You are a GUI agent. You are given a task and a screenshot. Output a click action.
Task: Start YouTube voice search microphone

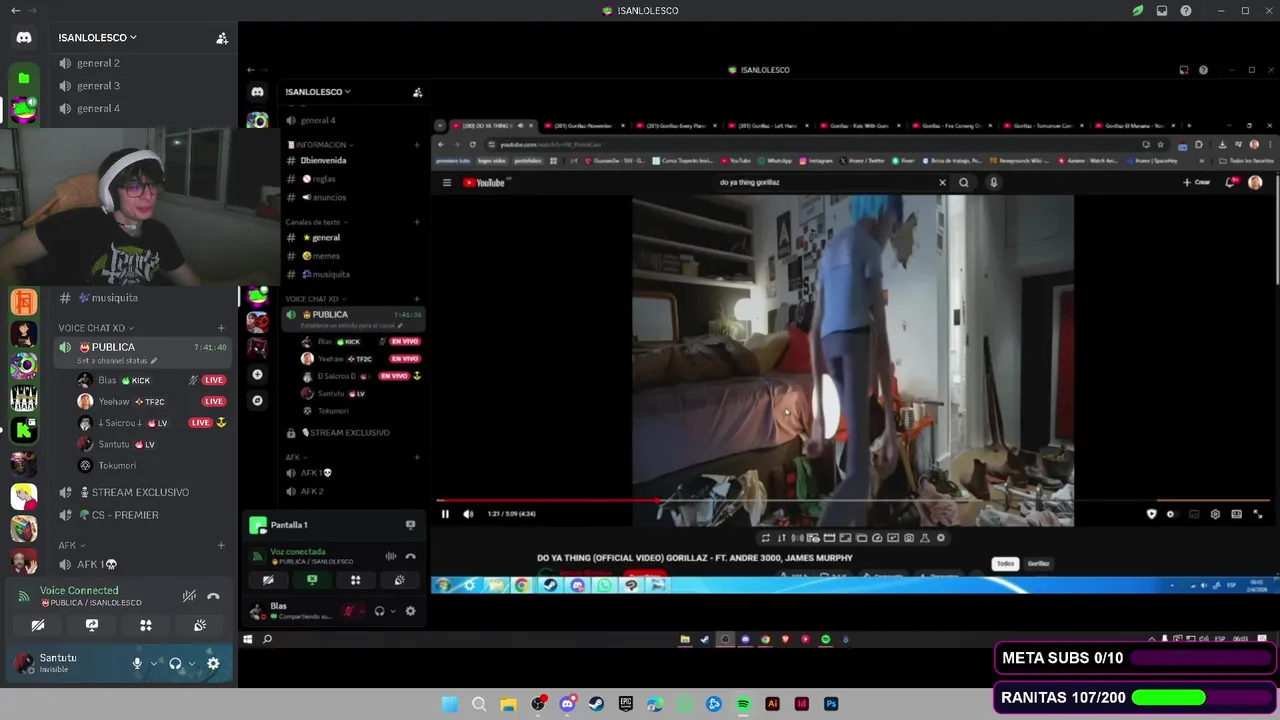point(993,183)
